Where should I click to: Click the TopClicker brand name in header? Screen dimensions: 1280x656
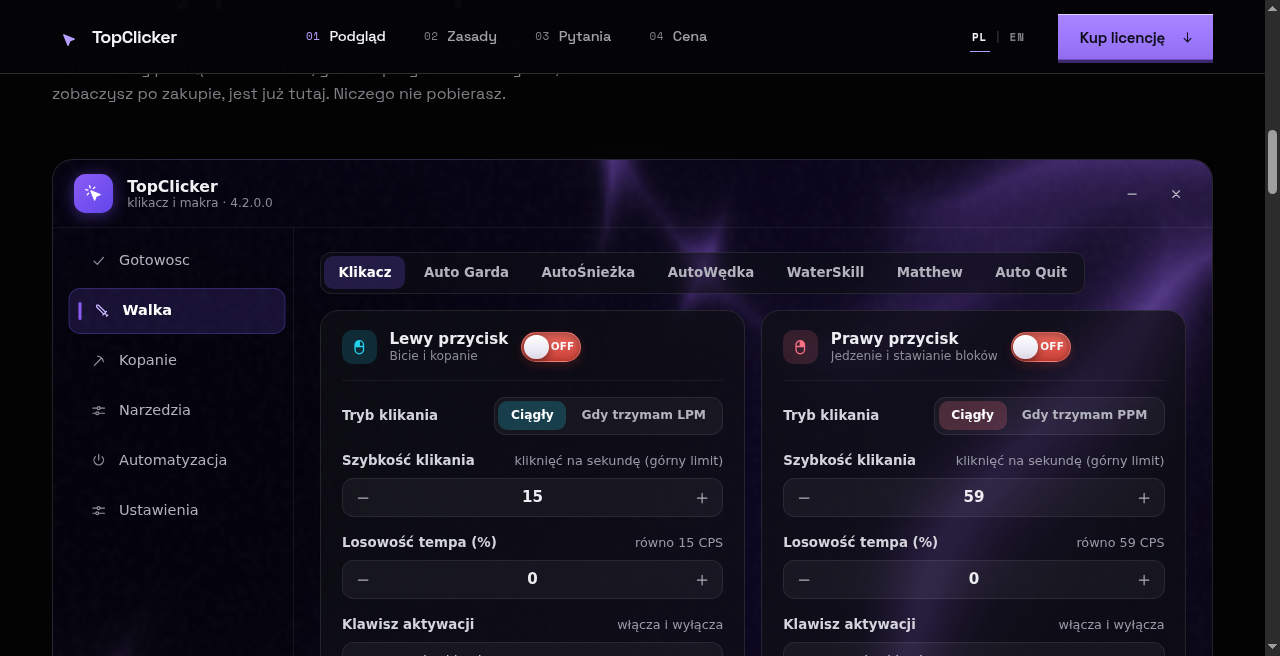[x=134, y=38]
